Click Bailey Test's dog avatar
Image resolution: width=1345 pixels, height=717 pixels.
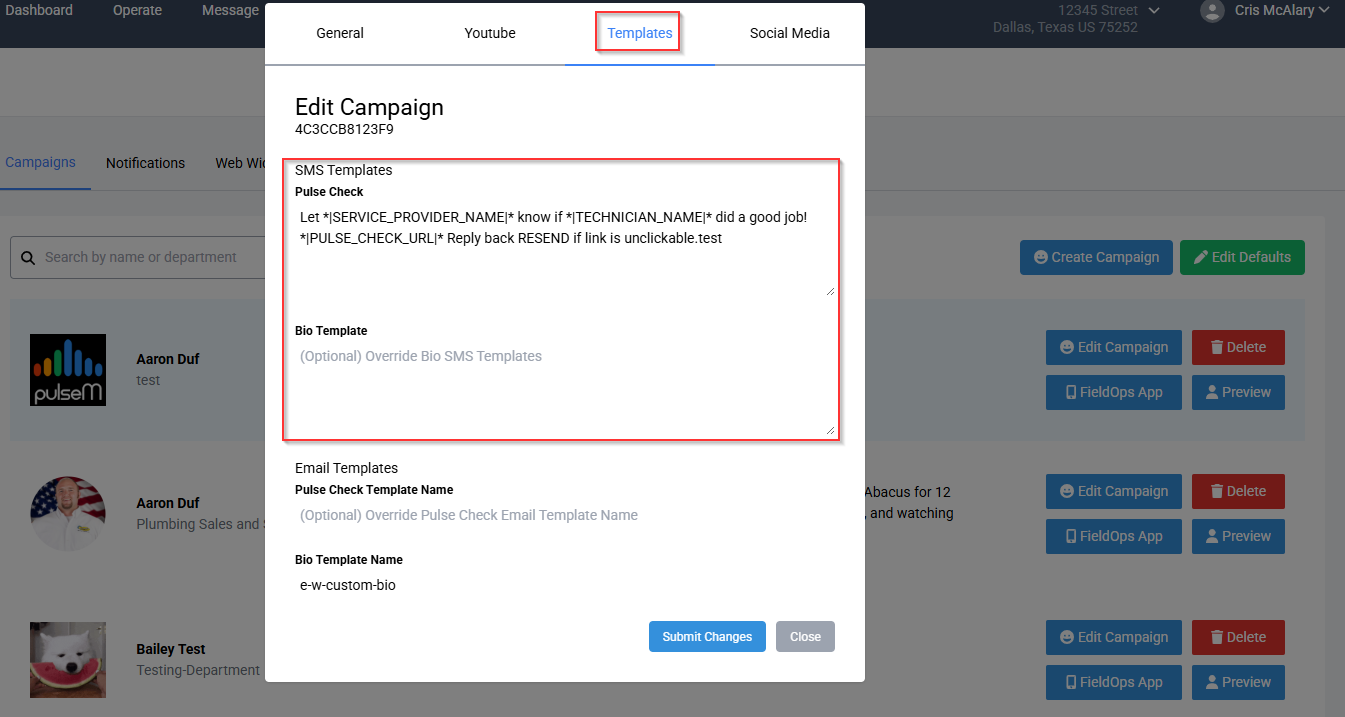pos(68,659)
